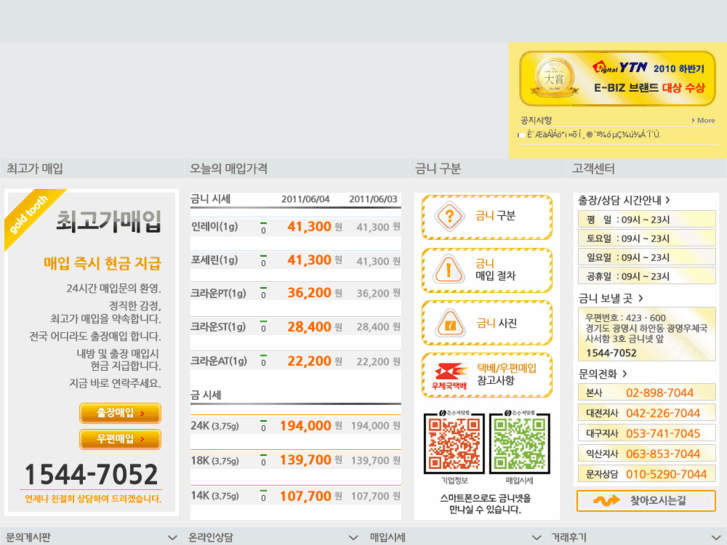This screenshot has height=545, width=727.
Task: Expand the 거래후기 panel chevron
Action: (x=716, y=538)
